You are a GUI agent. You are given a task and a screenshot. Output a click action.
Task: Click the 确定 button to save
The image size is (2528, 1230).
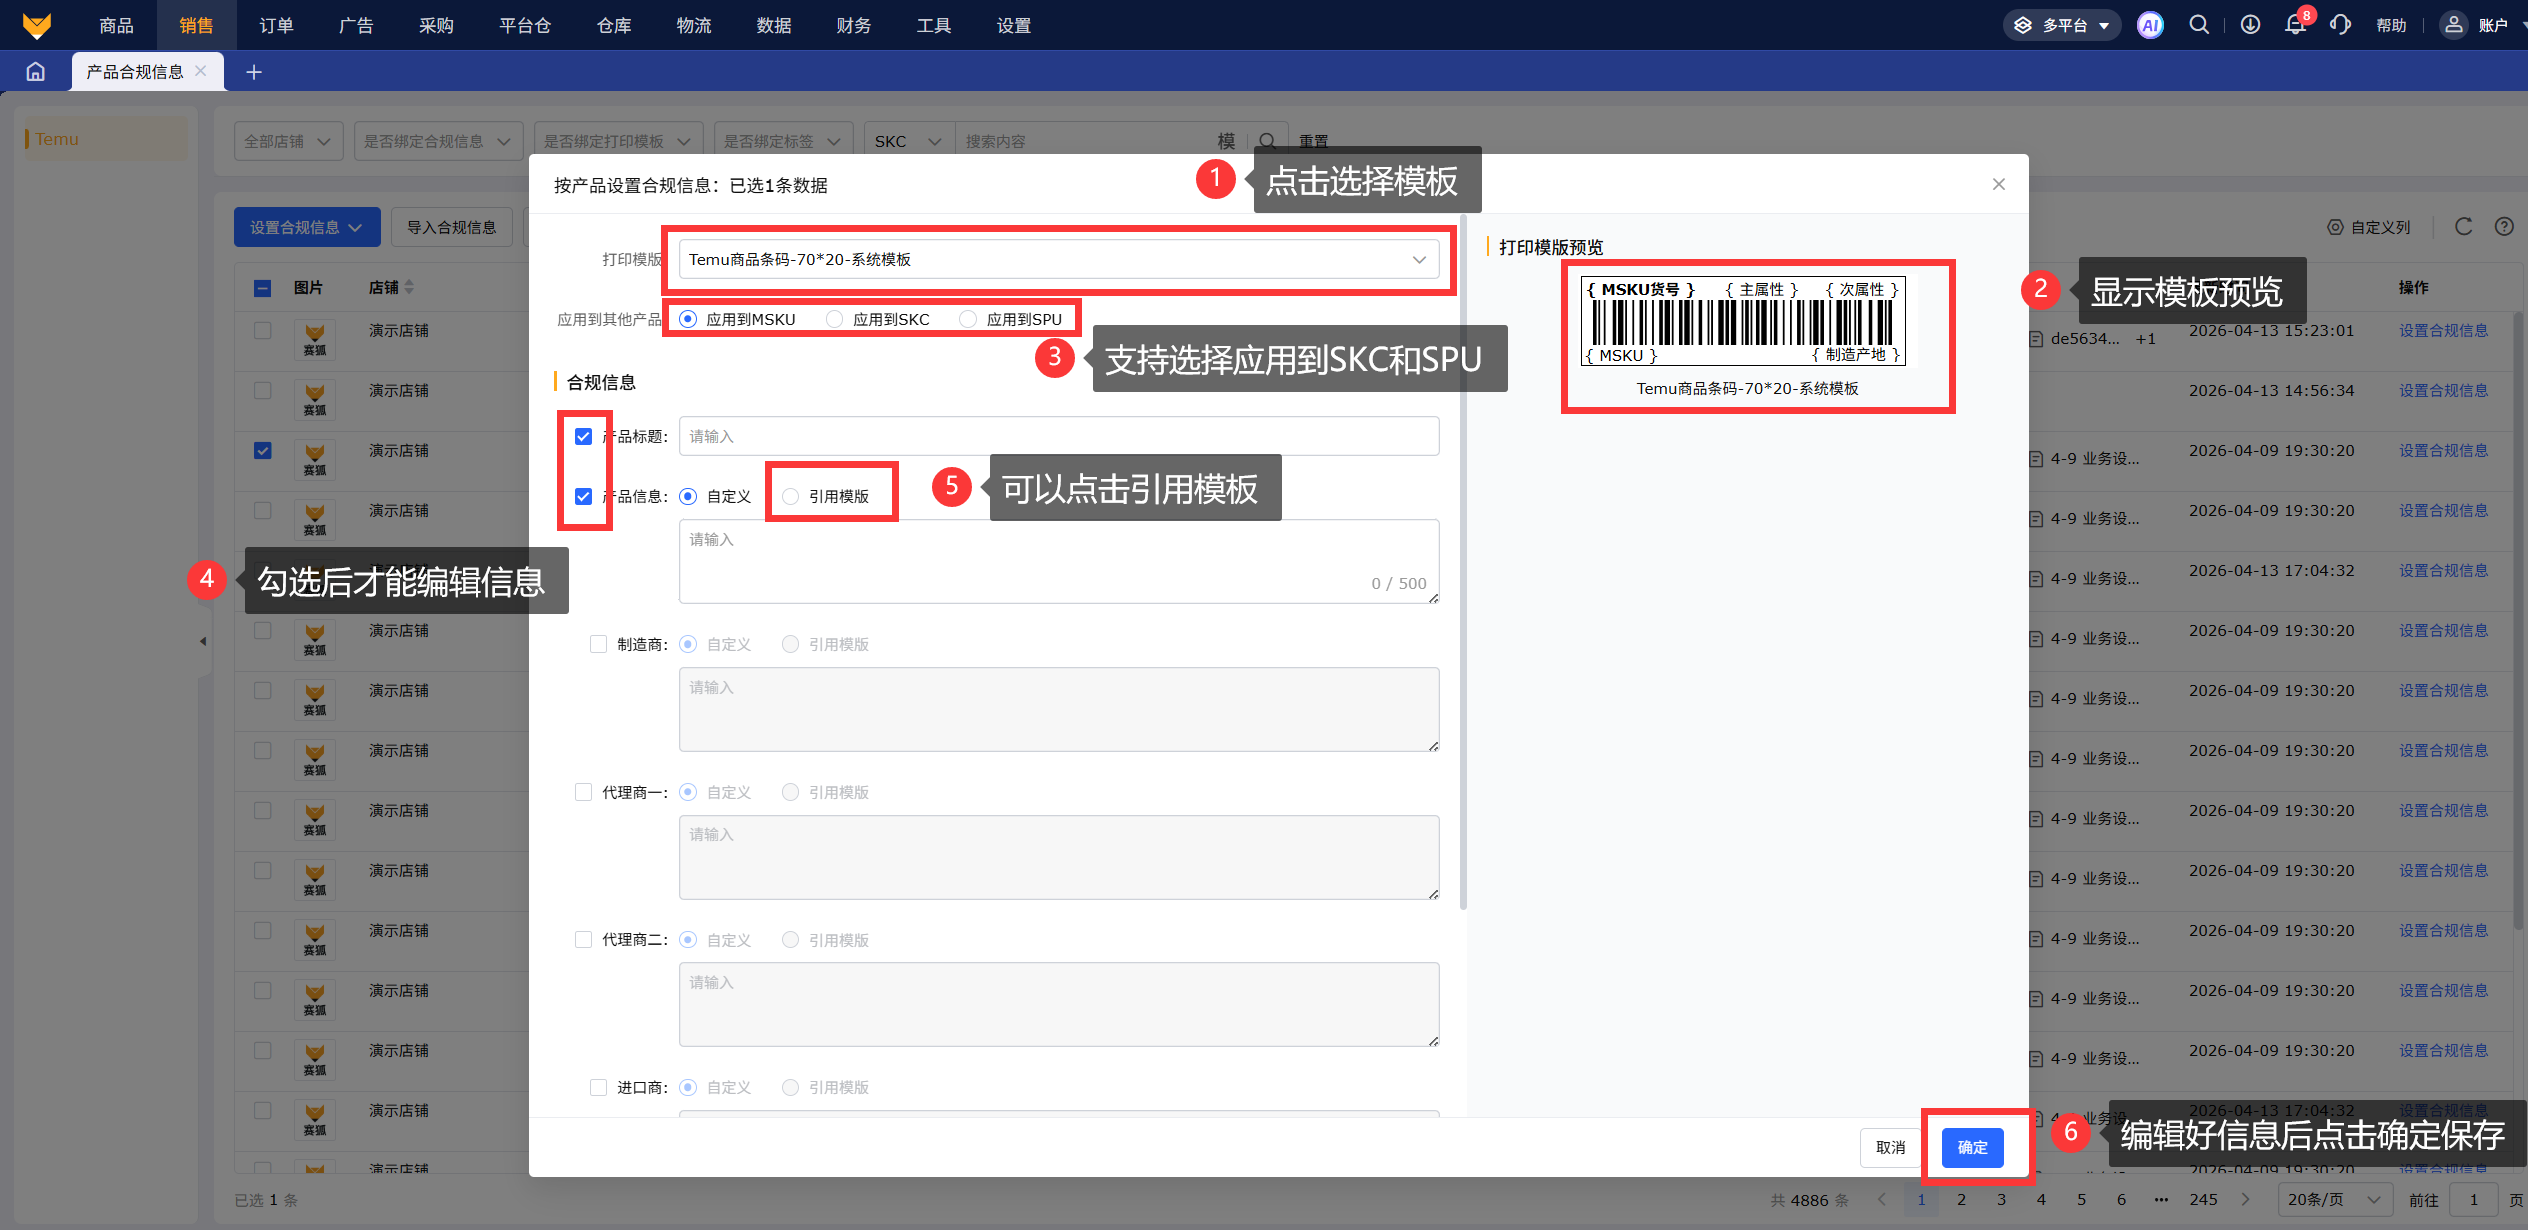[1972, 1147]
